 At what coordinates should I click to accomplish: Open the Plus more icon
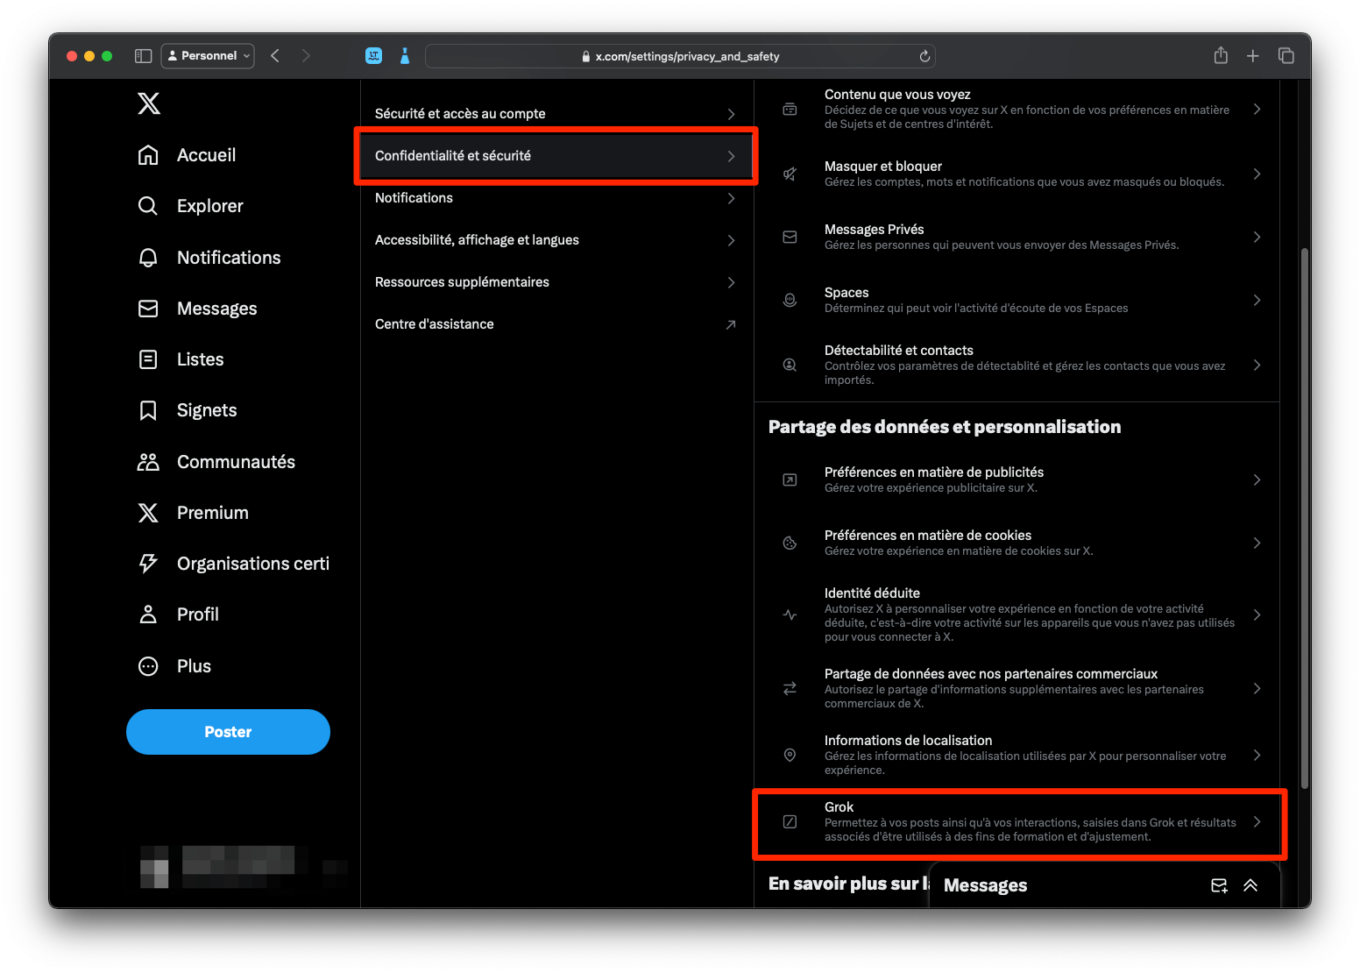coord(148,666)
